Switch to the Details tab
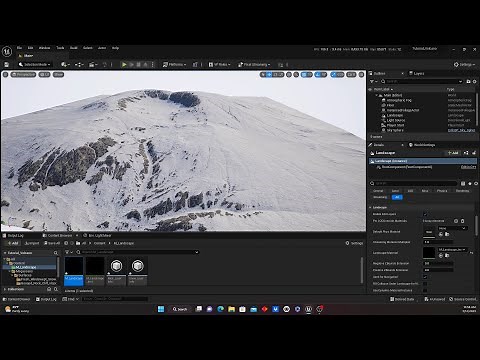Screen dimensions: 480x360 379,145
